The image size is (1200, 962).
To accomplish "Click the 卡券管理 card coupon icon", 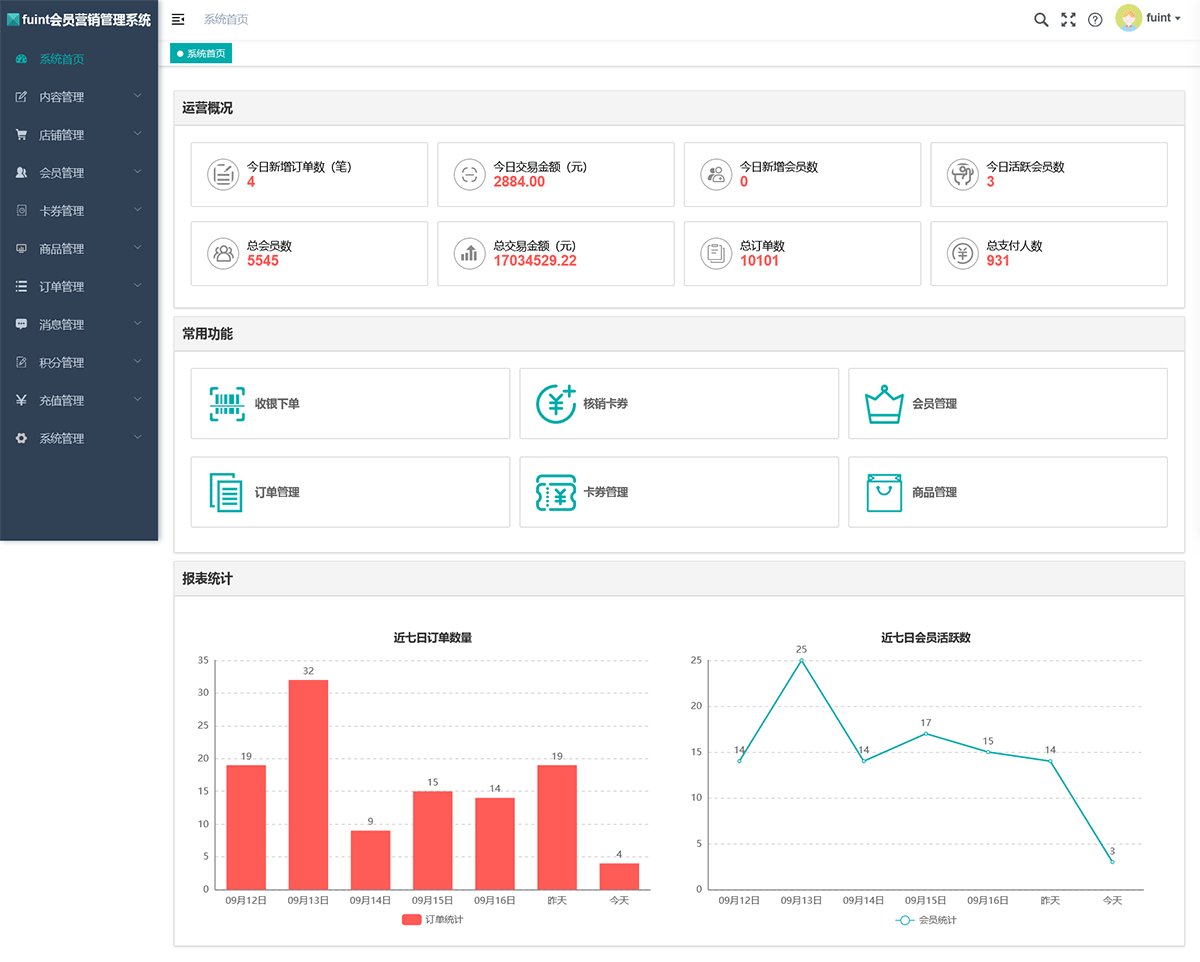I will tap(556, 491).
